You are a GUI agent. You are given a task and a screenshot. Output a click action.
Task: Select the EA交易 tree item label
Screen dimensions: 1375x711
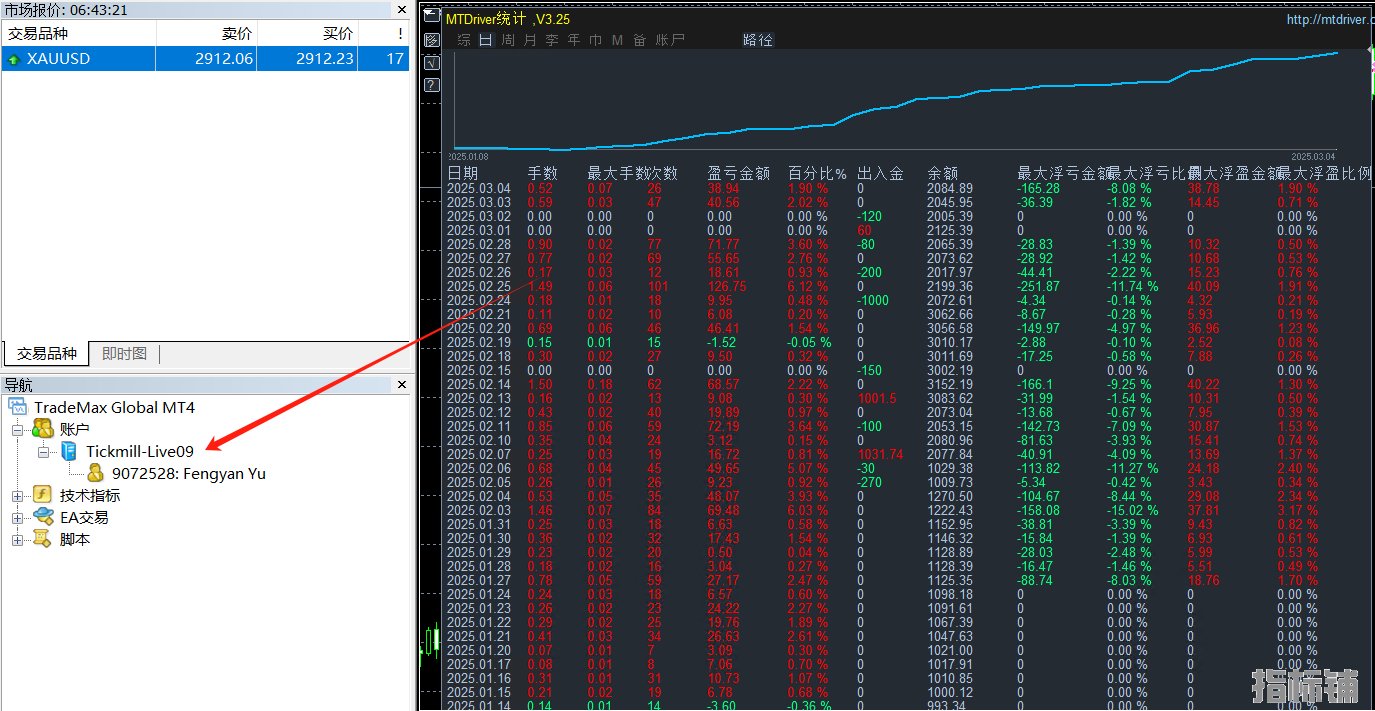point(84,517)
